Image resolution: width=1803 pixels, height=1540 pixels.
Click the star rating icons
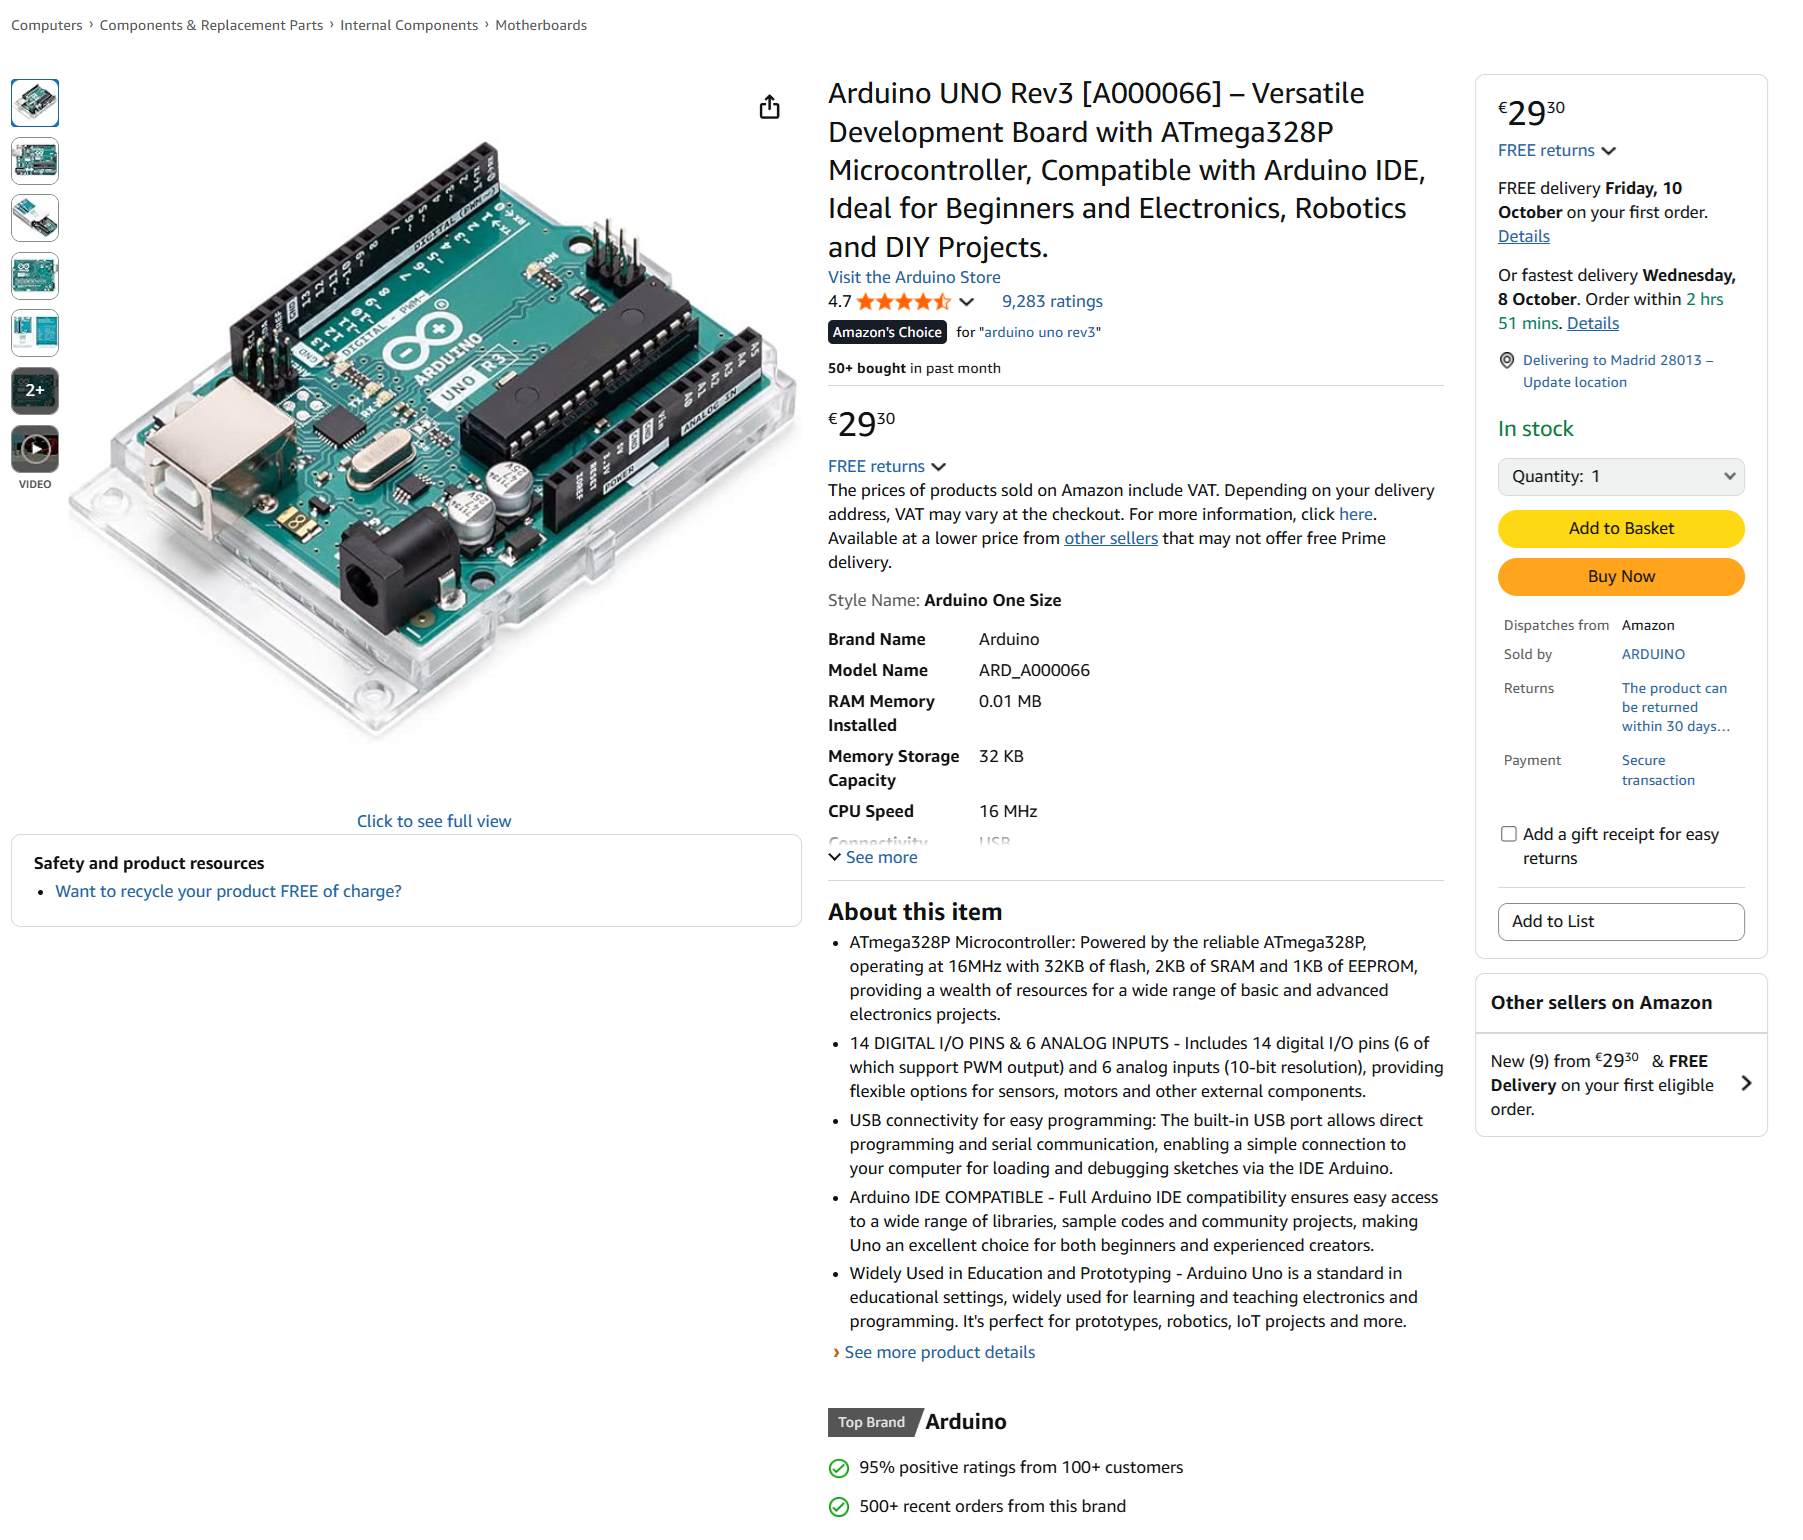point(903,302)
